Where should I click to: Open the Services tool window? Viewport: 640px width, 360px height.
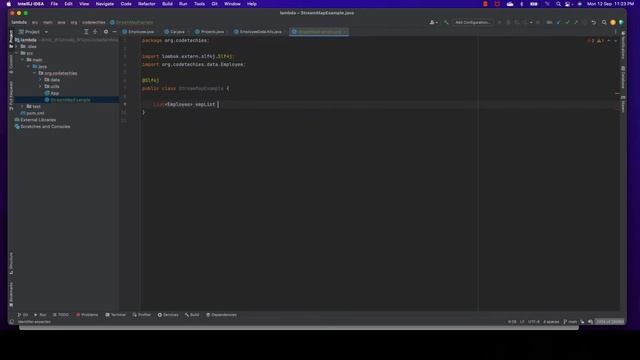pos(168,315)
